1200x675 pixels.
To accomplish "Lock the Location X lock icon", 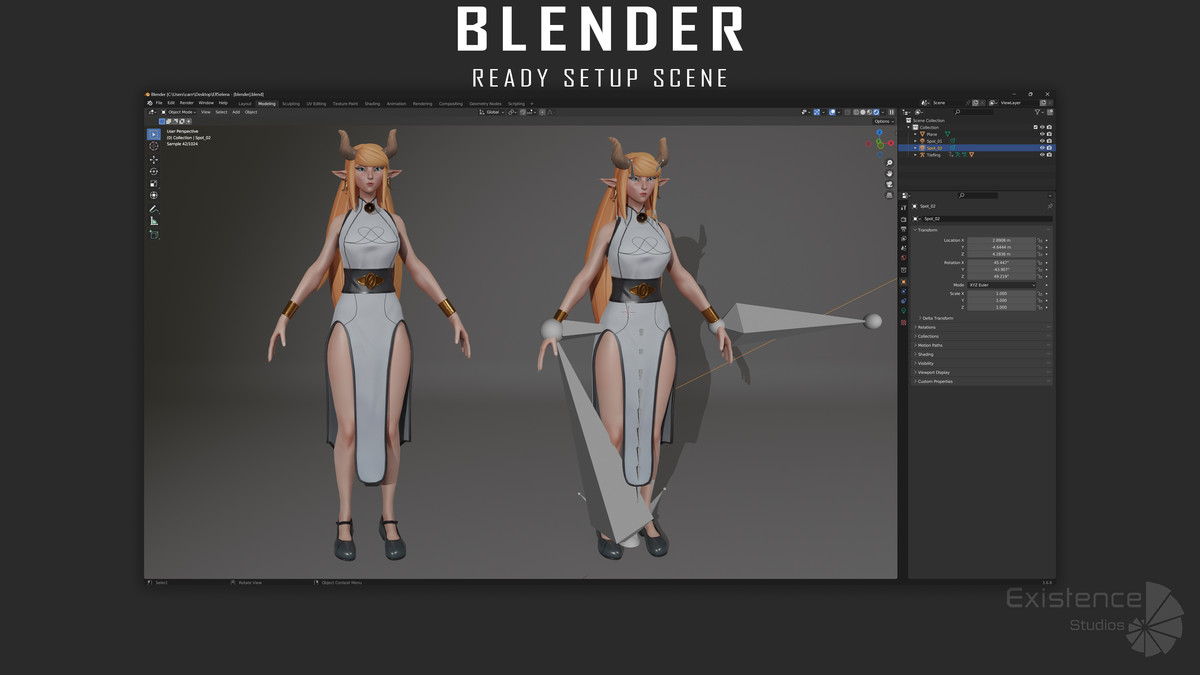I will (1040, 240).
